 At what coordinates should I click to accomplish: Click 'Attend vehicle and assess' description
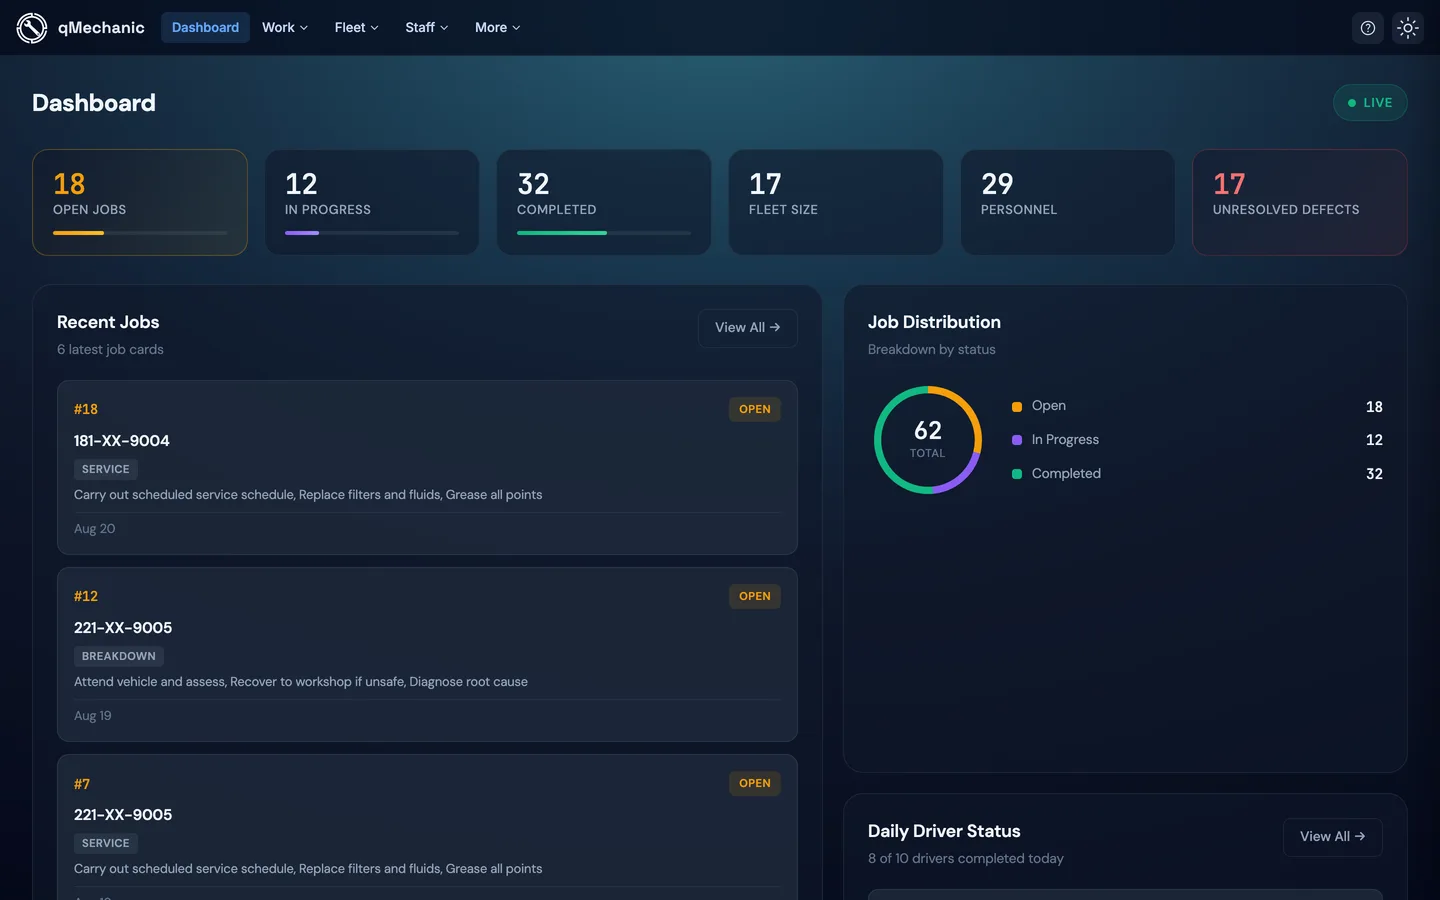pyautogui.click(x=301, y=682)
